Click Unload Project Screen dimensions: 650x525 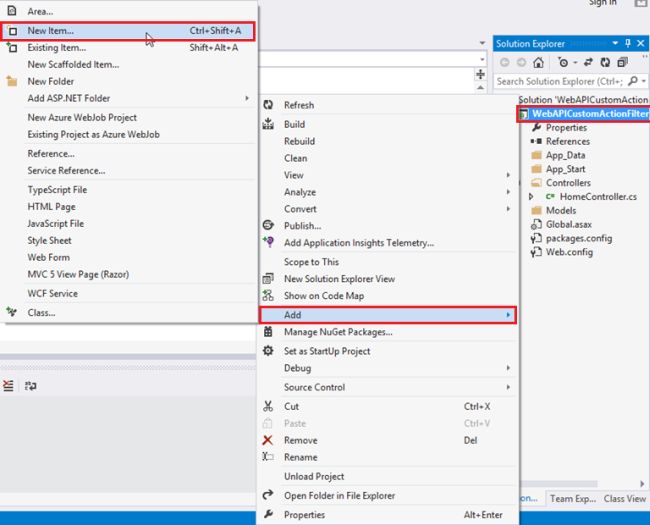(388, 476)
